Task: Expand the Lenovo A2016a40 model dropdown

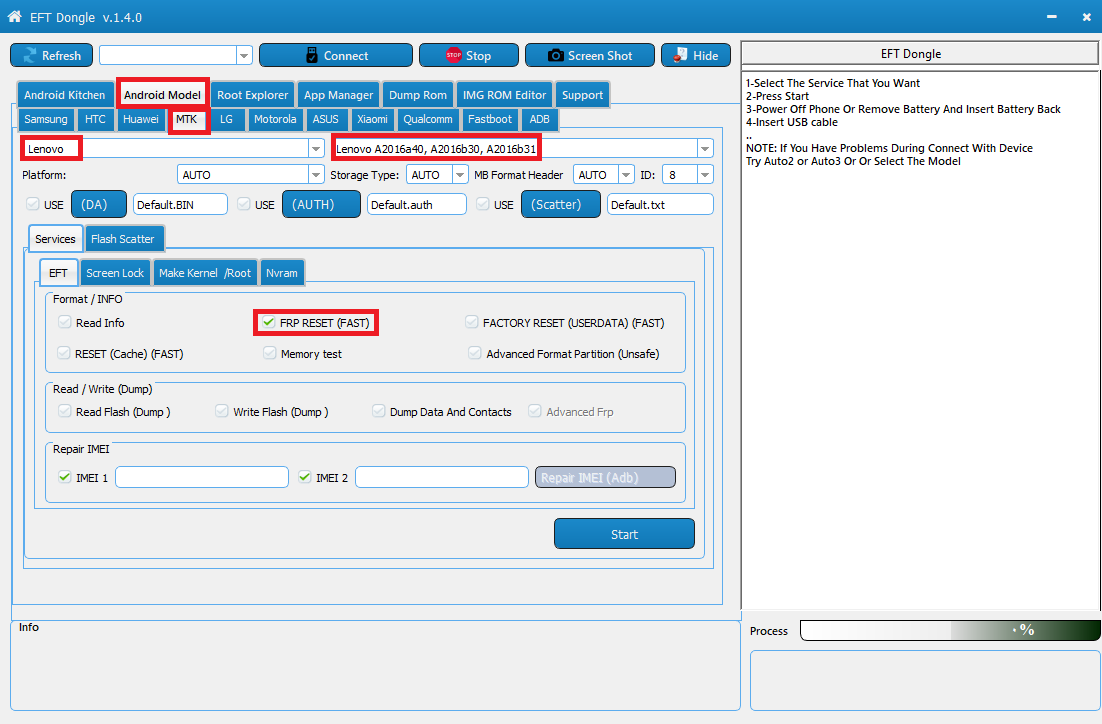Action: tap(704, 149)
